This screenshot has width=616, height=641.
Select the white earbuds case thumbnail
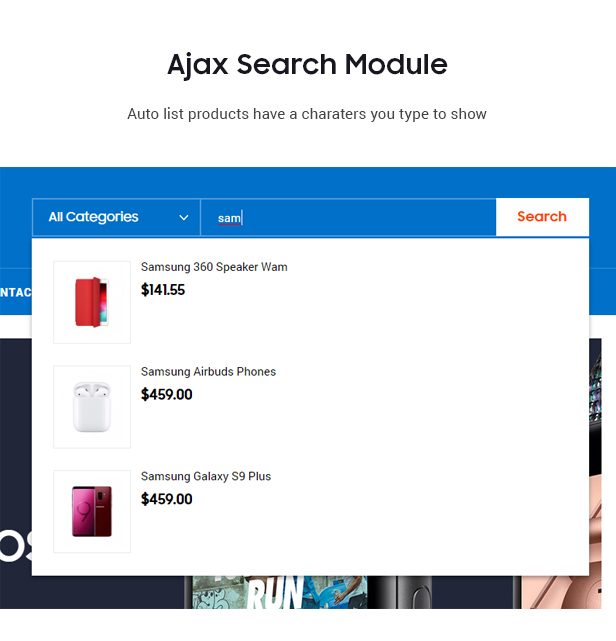[92, 407]
